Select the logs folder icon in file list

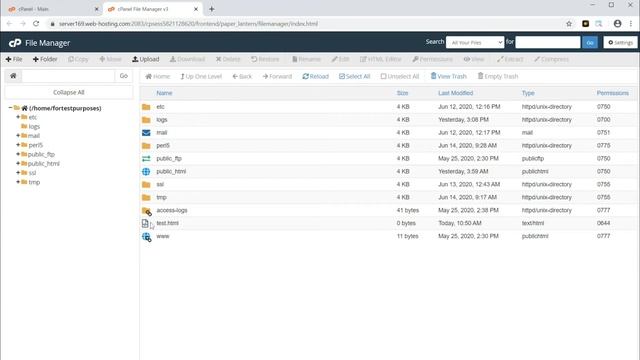pos(146,120)
